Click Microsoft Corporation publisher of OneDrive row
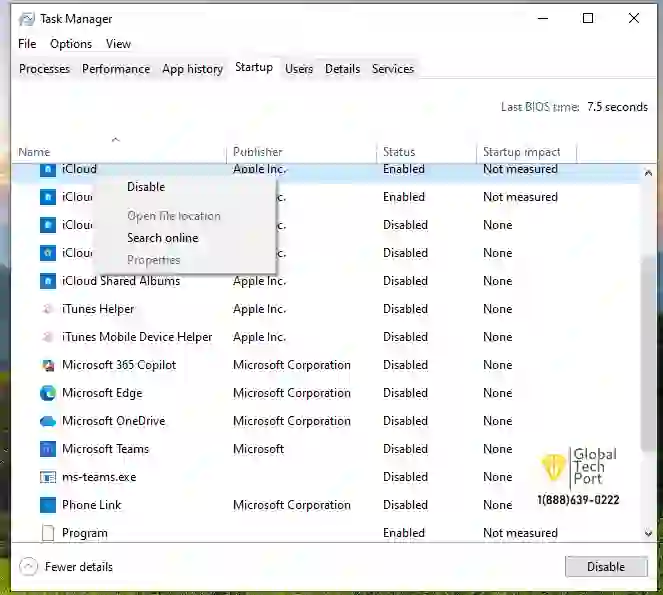Viewport: 663px width, 595px height. (x=292, y=421)
